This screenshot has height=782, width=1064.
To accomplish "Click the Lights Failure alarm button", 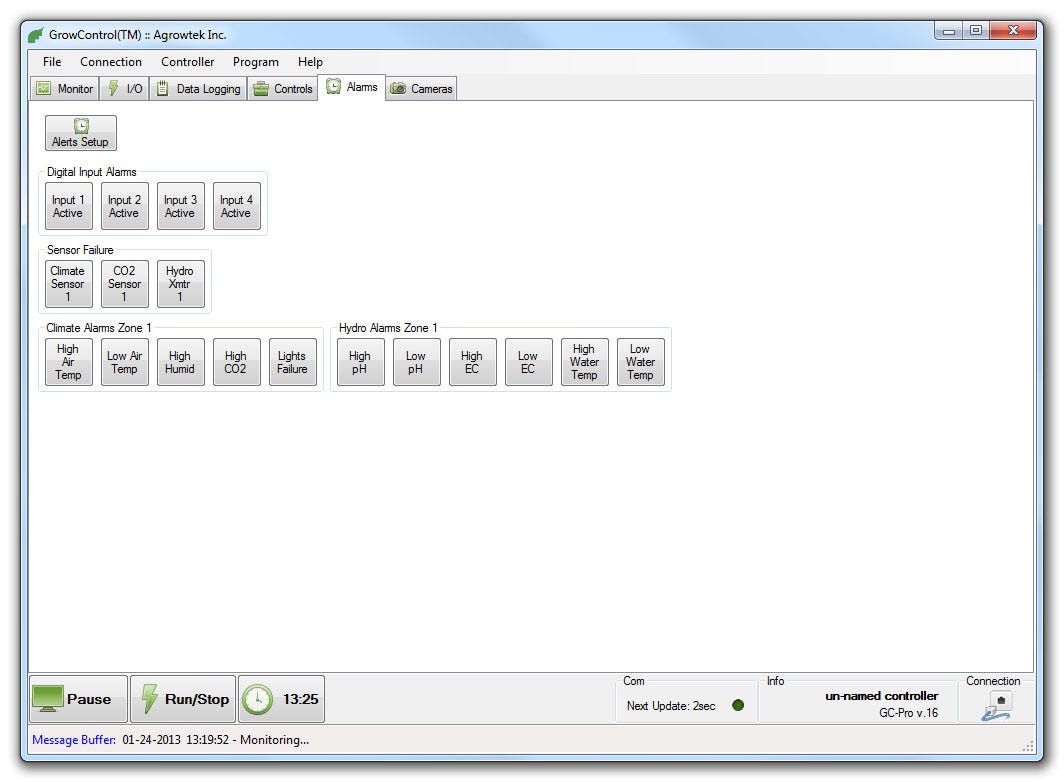I will pyautogui.click(x=292, y=362).
